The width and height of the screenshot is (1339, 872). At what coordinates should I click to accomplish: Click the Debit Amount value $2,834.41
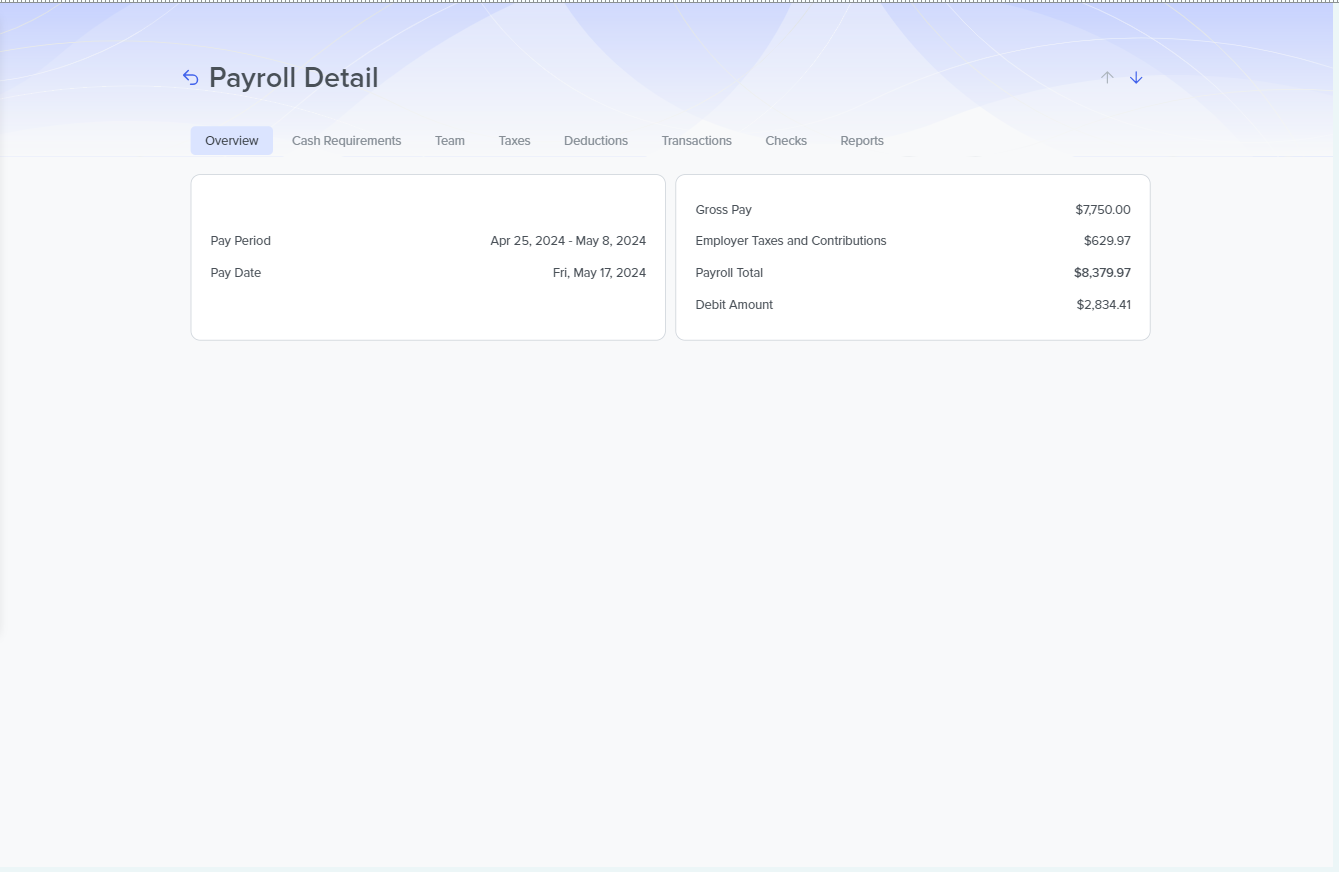point(1103,305)
